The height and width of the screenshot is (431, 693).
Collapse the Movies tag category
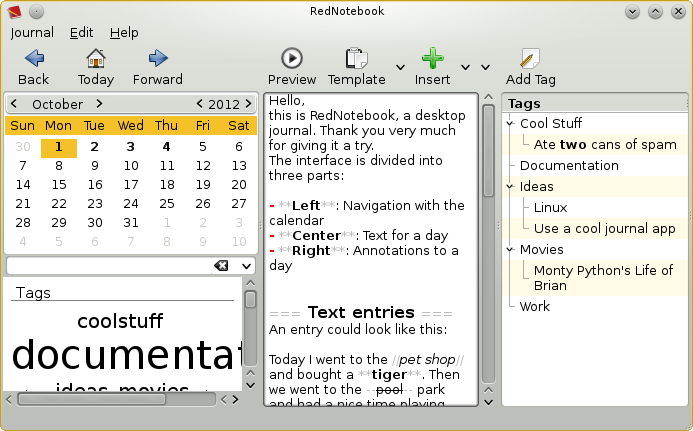tap(510, 250)
